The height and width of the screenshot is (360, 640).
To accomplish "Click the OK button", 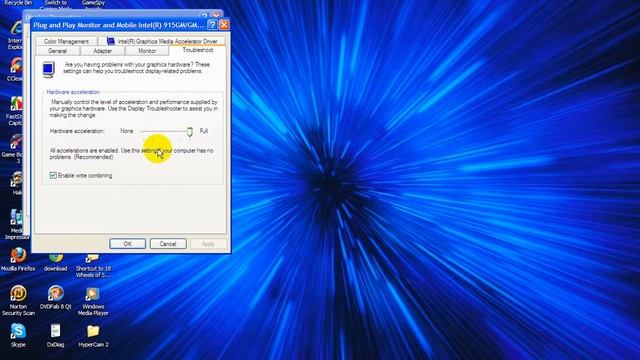I will (127, 244).
